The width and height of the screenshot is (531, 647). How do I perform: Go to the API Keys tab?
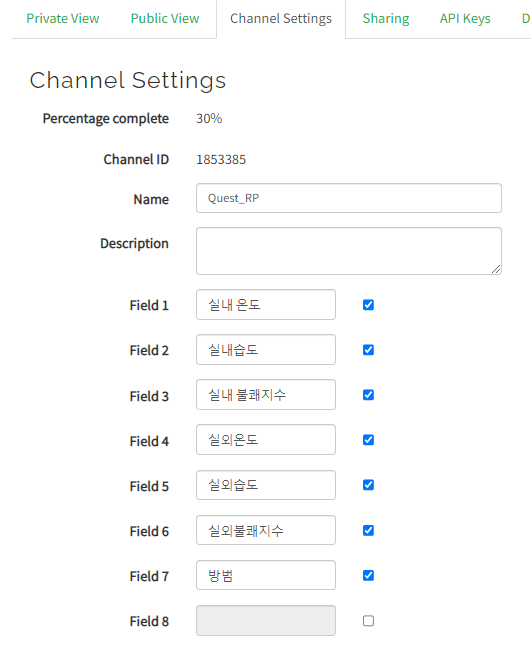click(x=465, y=19)
